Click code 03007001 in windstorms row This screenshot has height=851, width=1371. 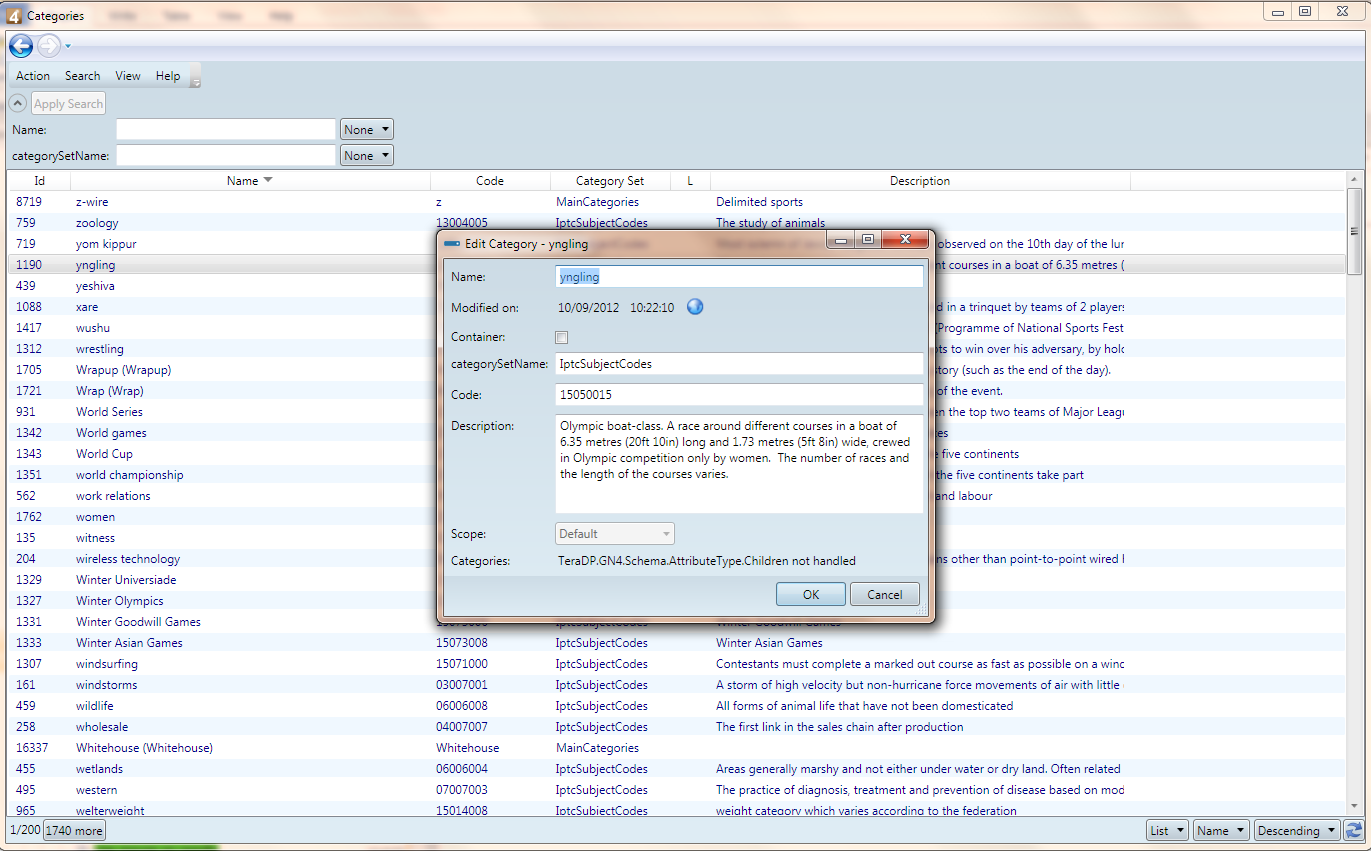point(462,685)
